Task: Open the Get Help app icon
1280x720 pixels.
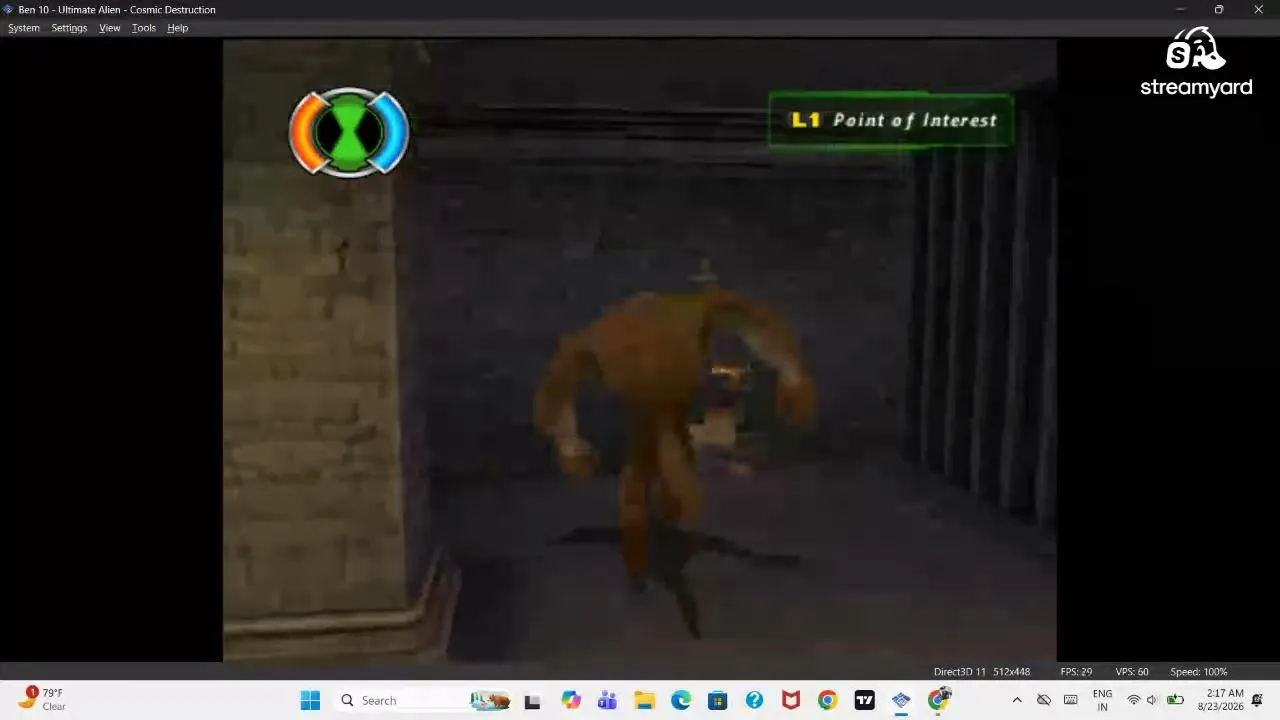Action: click(754, 701)
